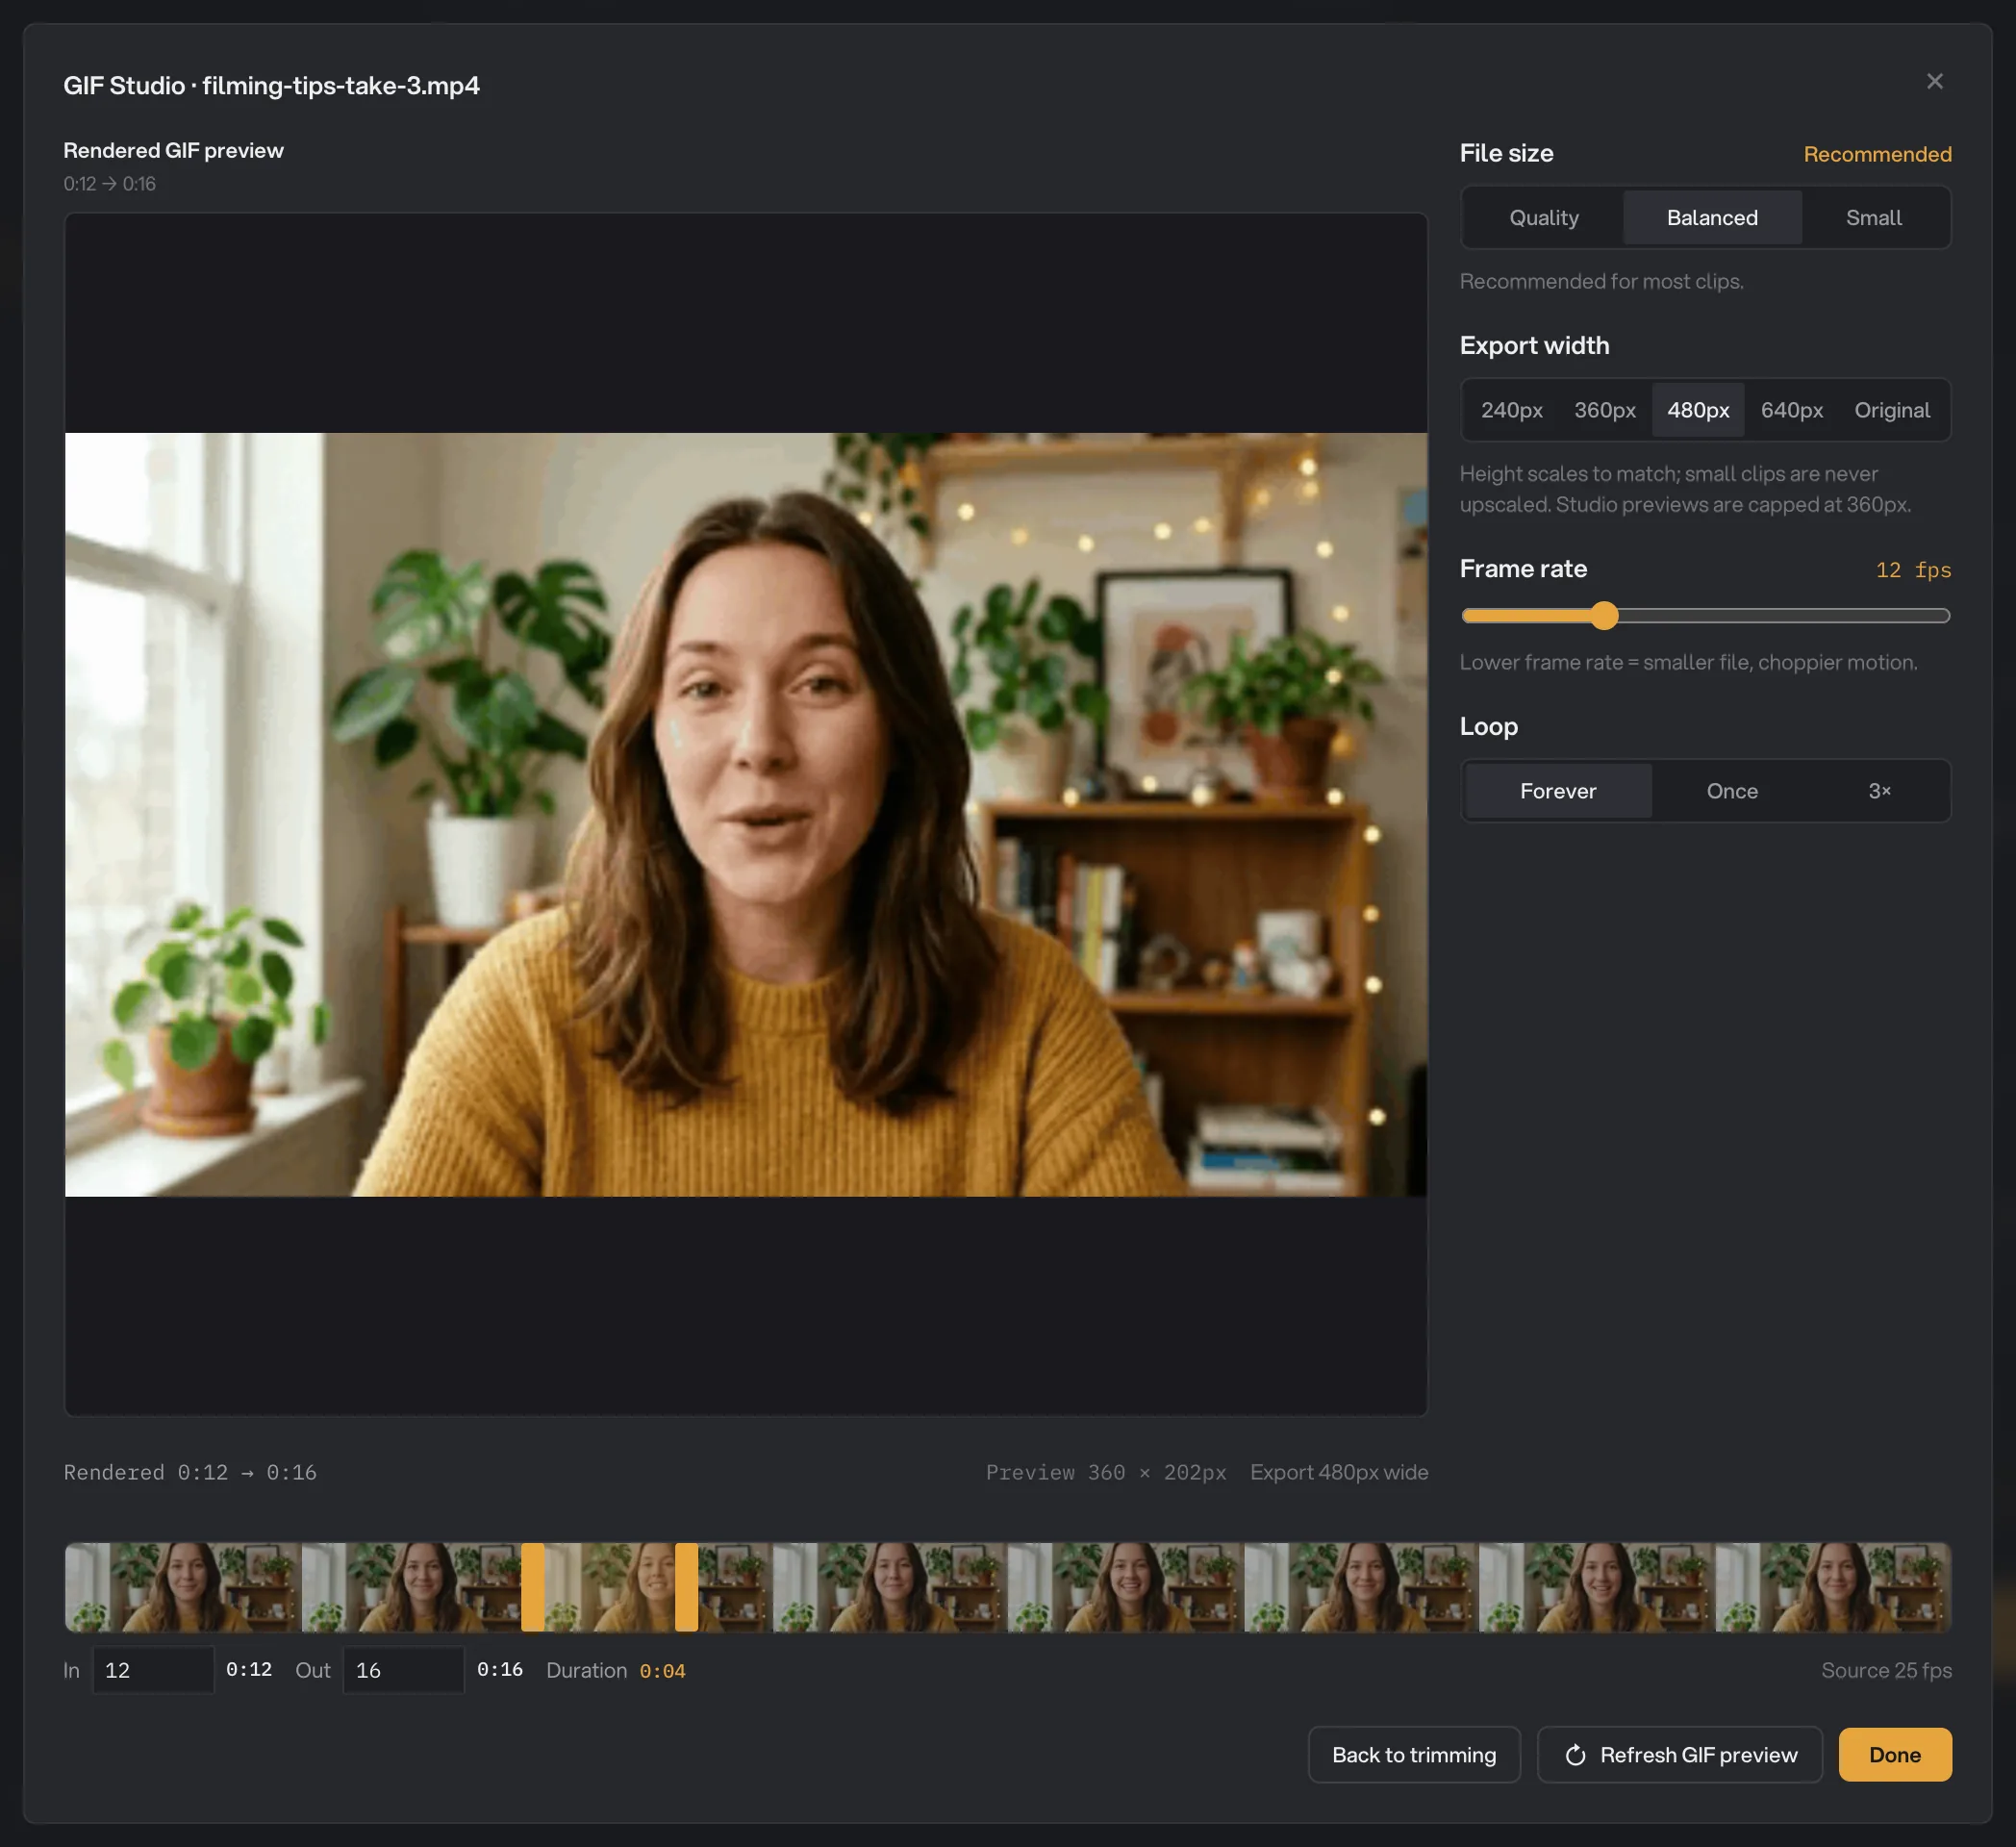
Task: Close the GIF Studio dialog
Action: pyautogui.click(x=1934, y=82)
